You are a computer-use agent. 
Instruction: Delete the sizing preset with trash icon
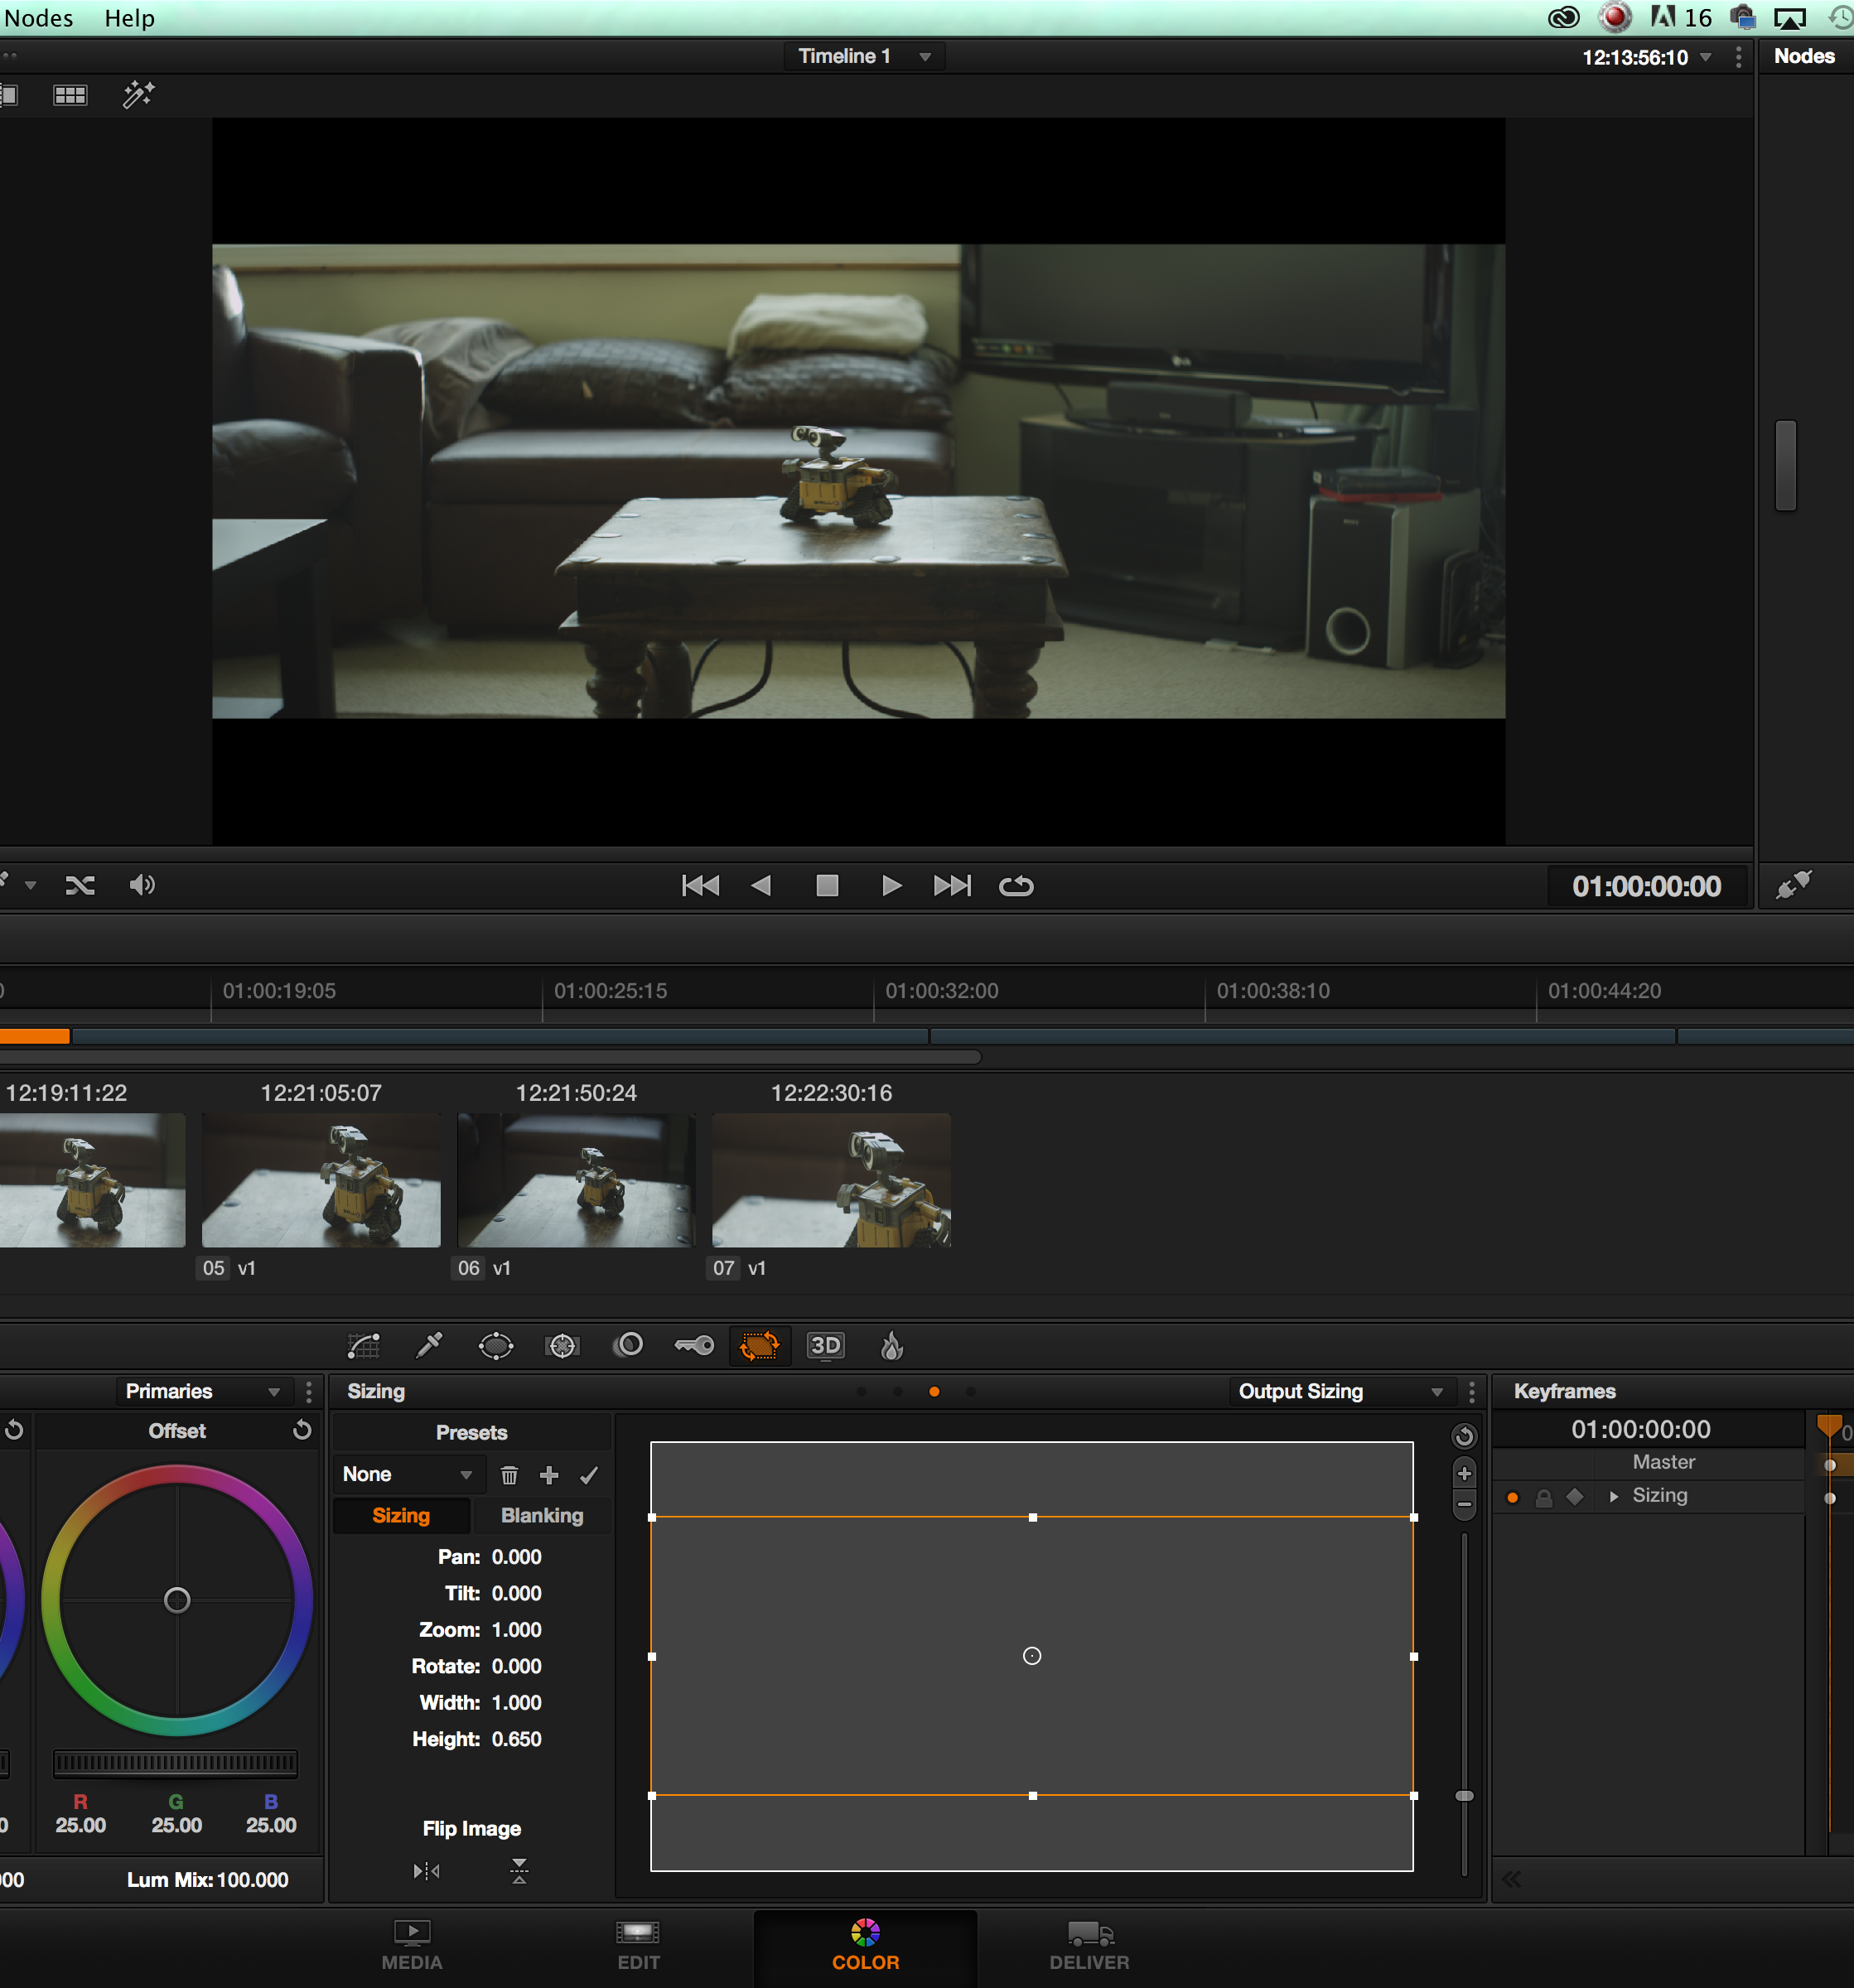coord(509,1475)
